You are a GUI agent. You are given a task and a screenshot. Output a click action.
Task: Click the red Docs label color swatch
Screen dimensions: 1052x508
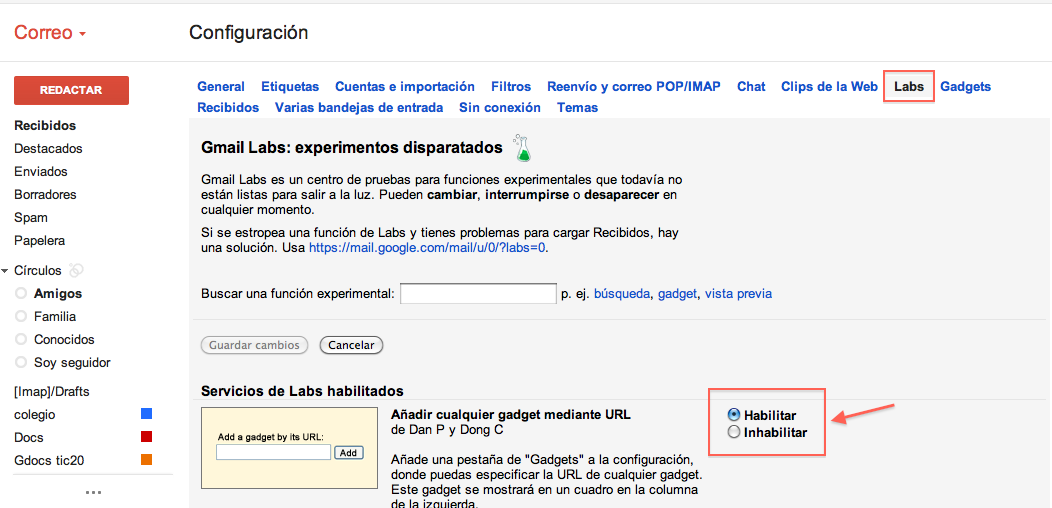pyautogui.click(x=146, y=437)
